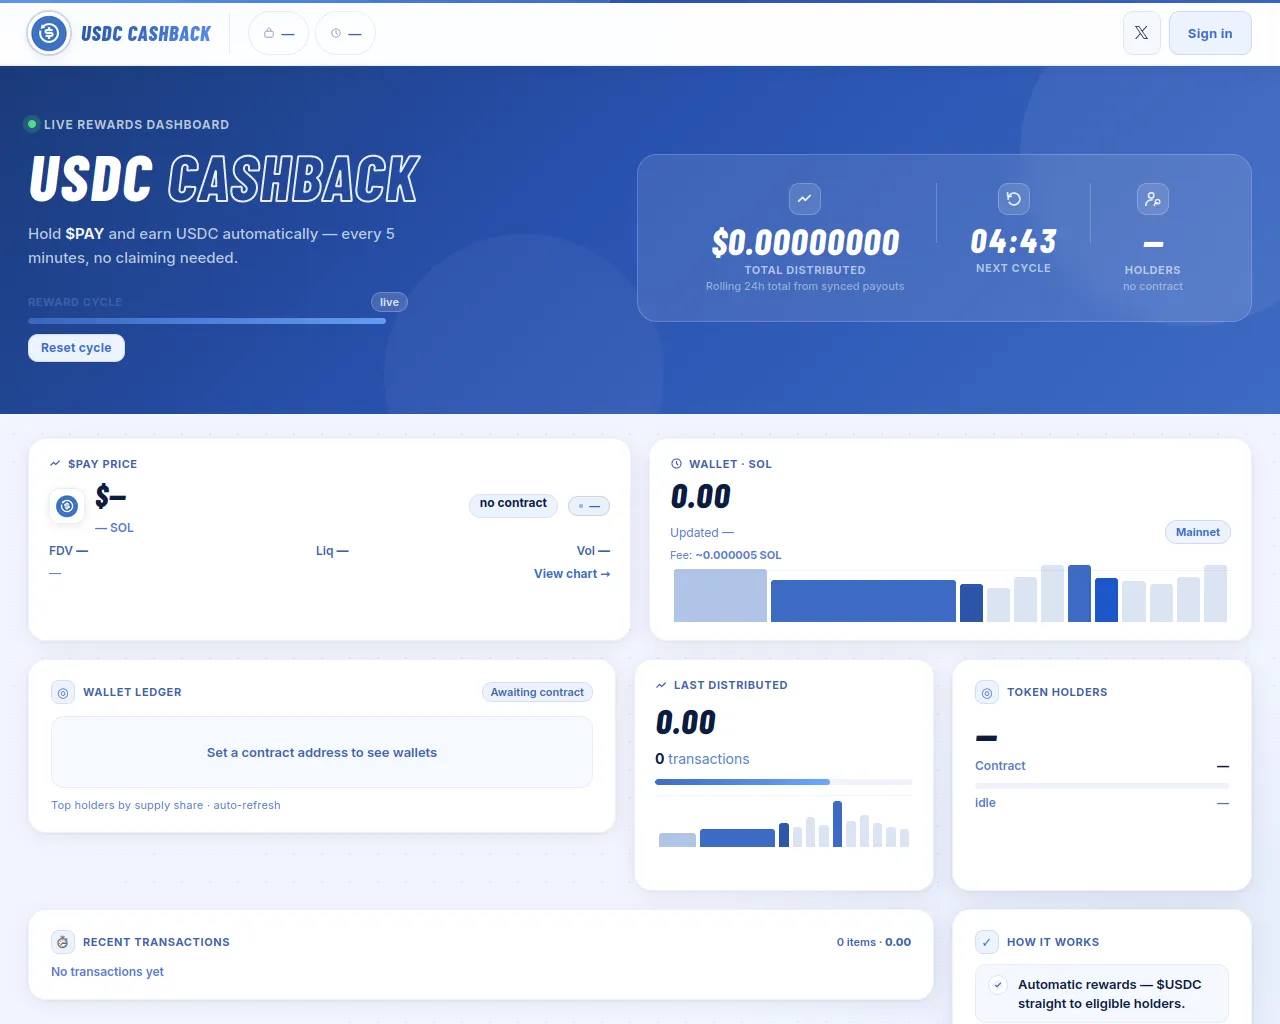
Task: Click Set a contract address to see wallets
Action: 322,752
